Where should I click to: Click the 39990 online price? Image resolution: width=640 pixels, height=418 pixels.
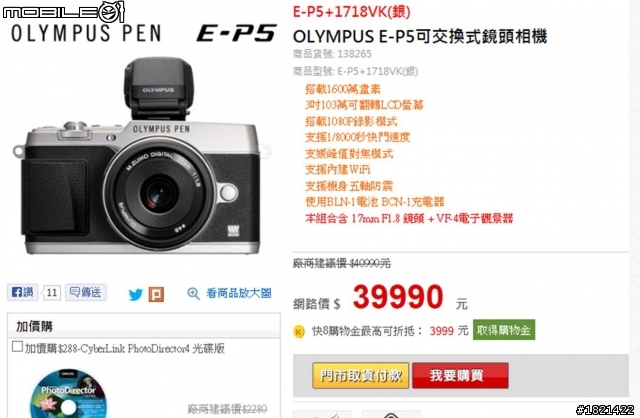398,297
